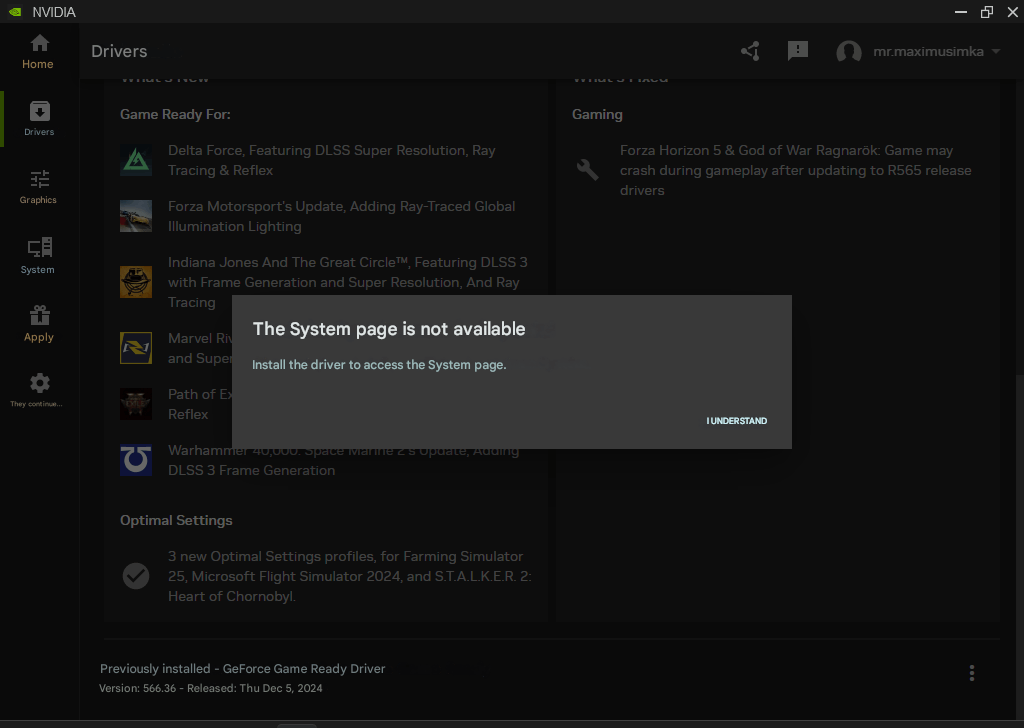Click Version 566.36 release date text
This screenshot has width=1024, height=728.
(210, 688)
